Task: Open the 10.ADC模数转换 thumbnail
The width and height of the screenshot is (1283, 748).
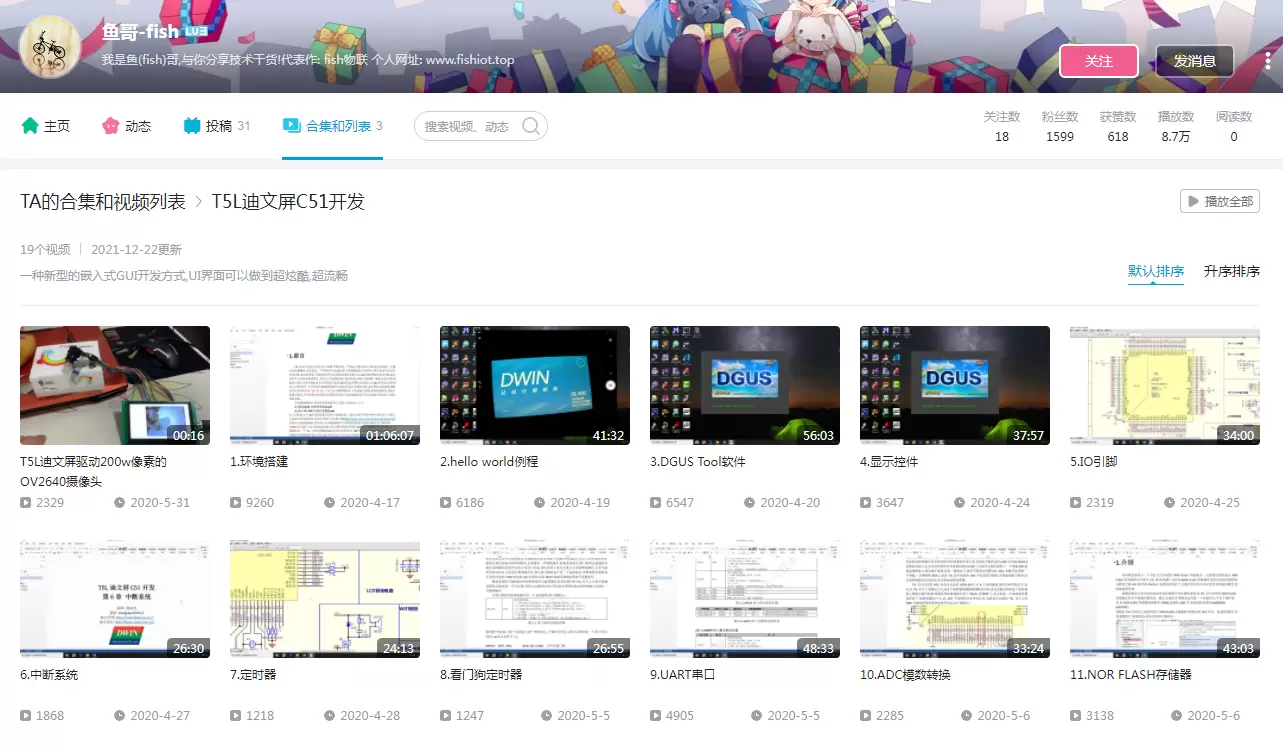Action: (955, 599)
